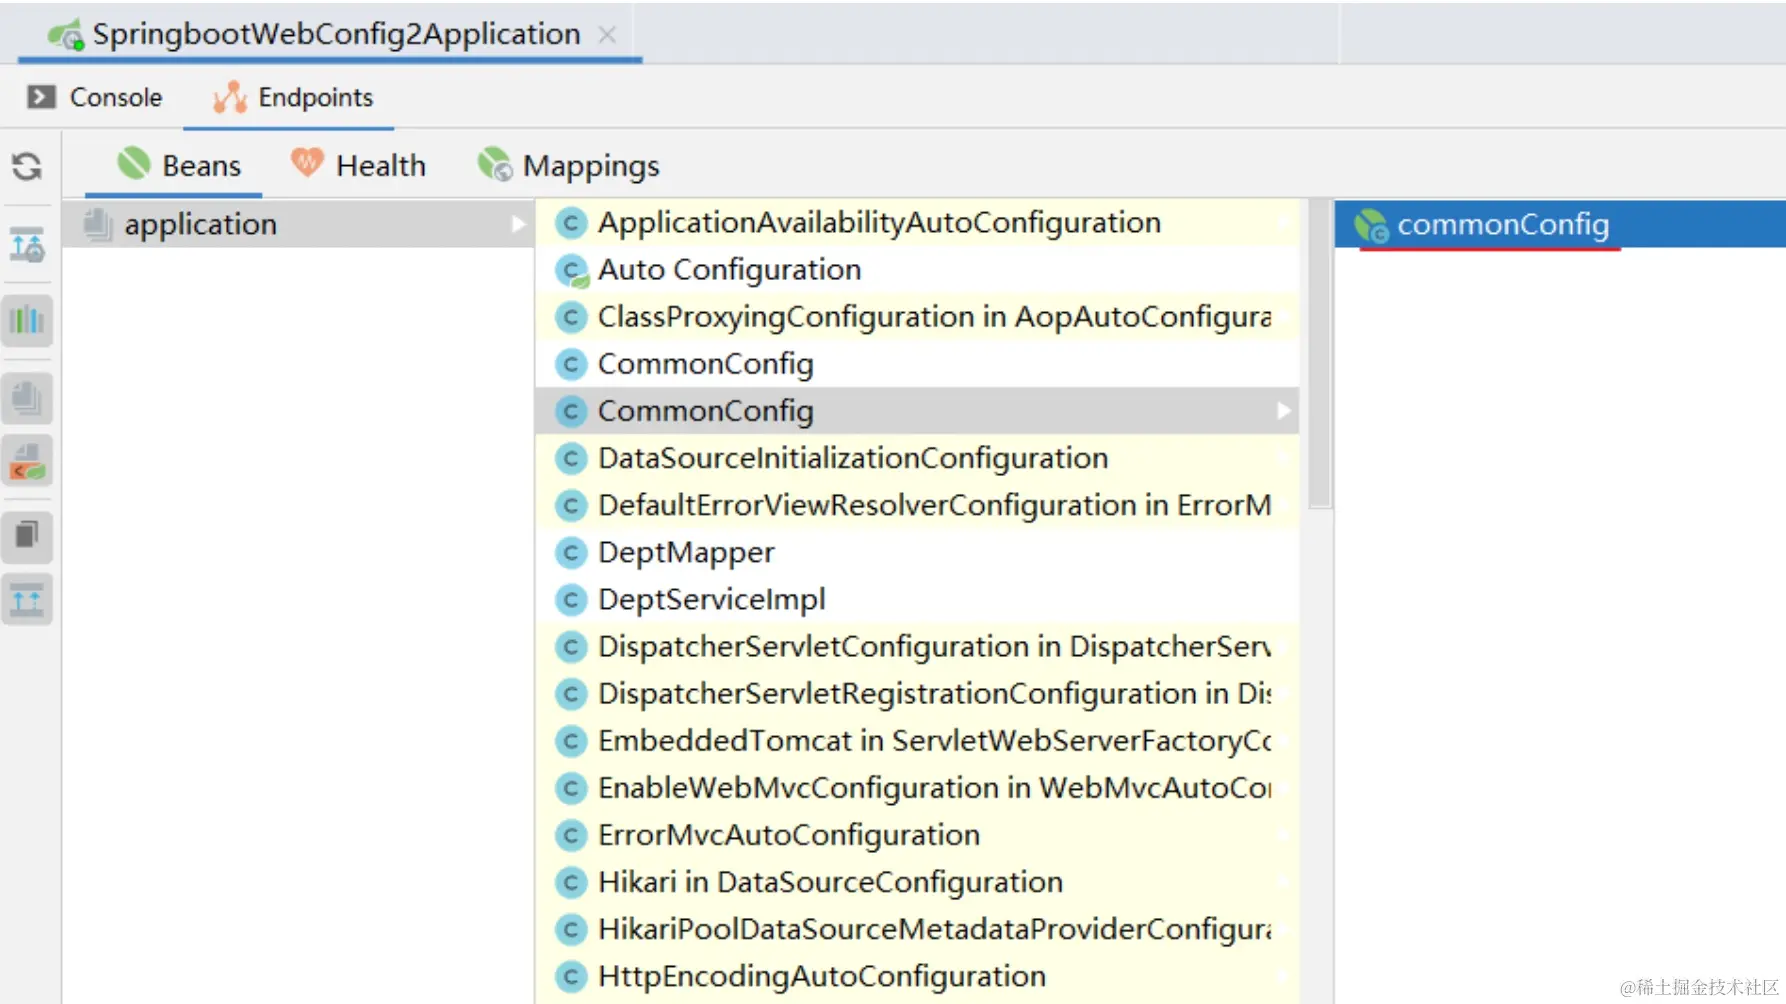Toggle the green and blue bars toolbar button
Image resolution: width=1786 pixels, height=1004 pixels.
[27, 321]
